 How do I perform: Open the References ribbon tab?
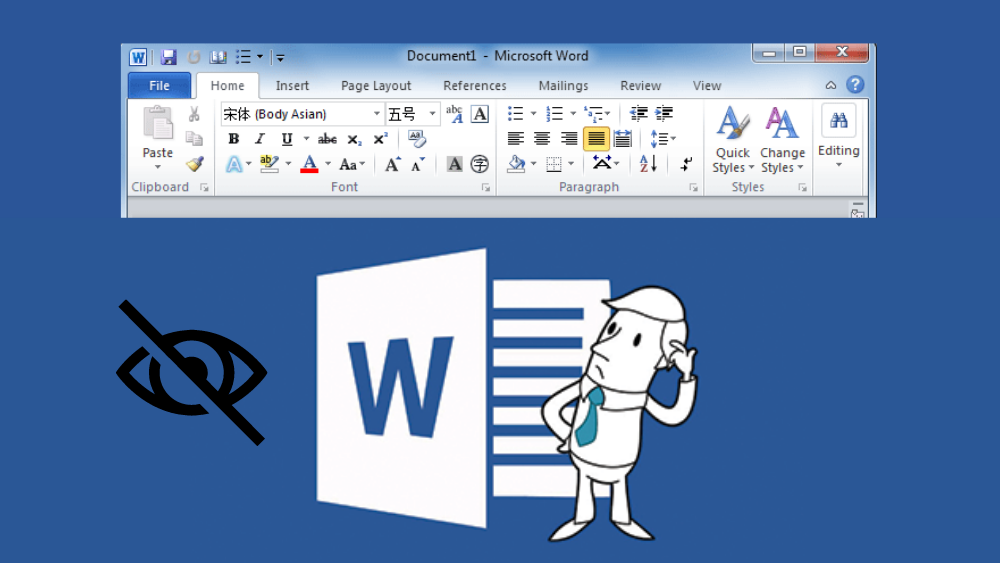(474, 85)
